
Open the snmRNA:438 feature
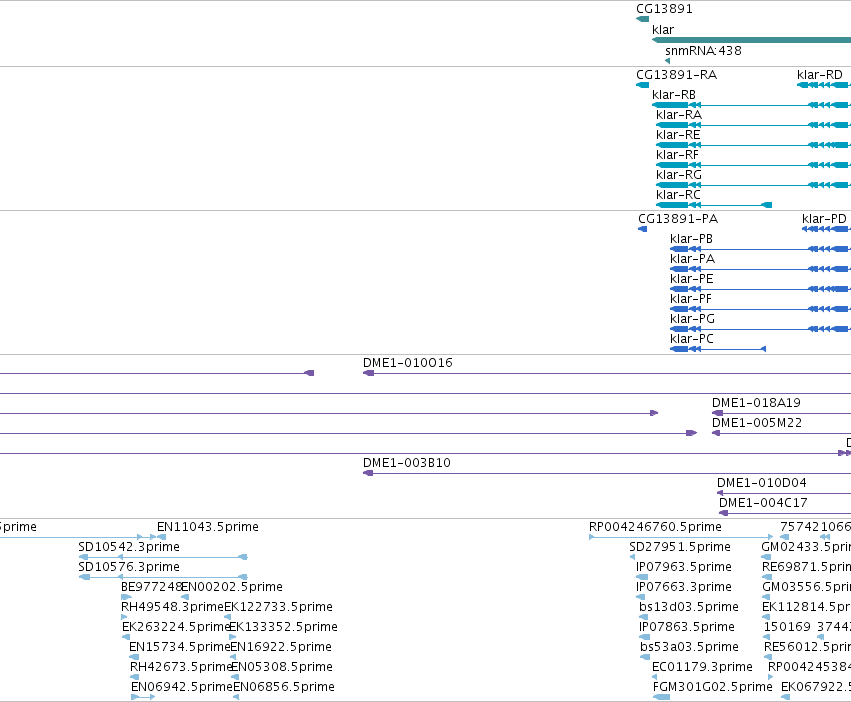[703, 50]
